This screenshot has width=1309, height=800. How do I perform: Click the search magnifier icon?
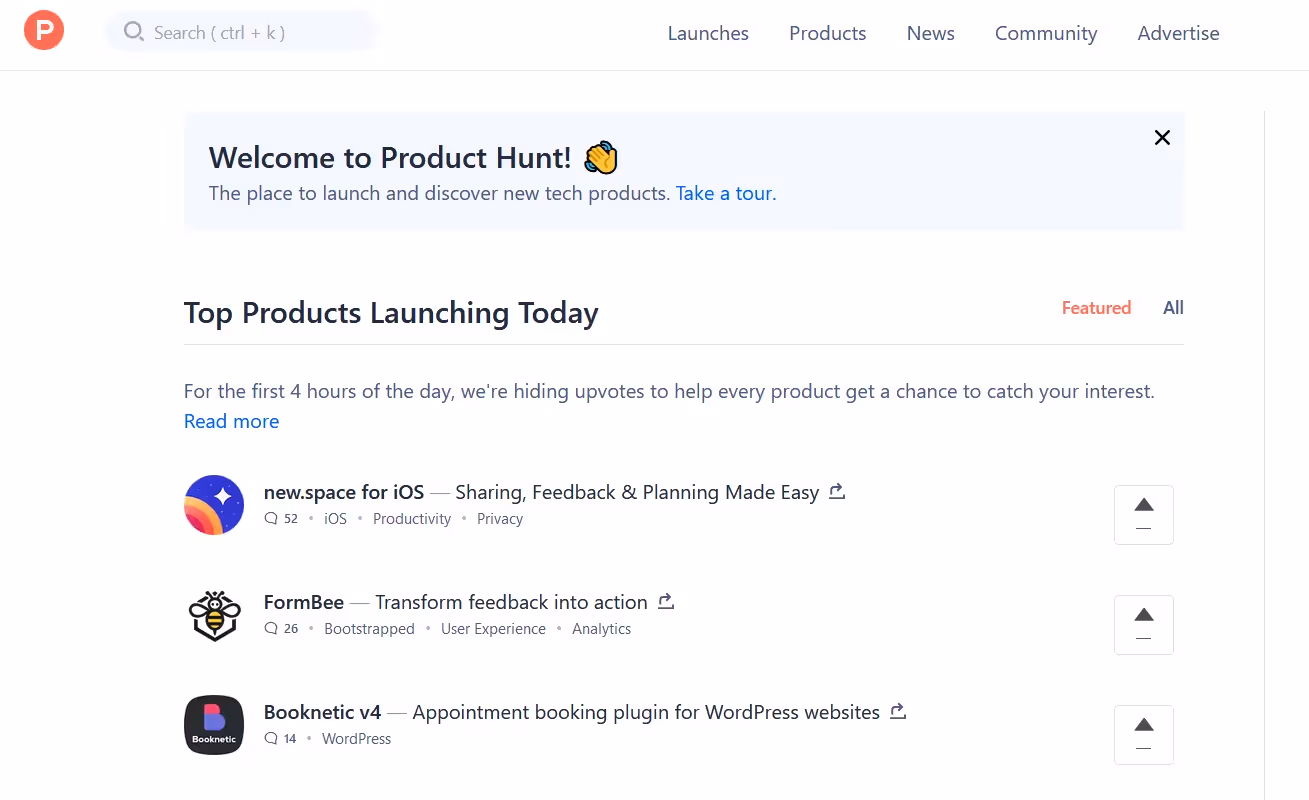click(133, 32)
